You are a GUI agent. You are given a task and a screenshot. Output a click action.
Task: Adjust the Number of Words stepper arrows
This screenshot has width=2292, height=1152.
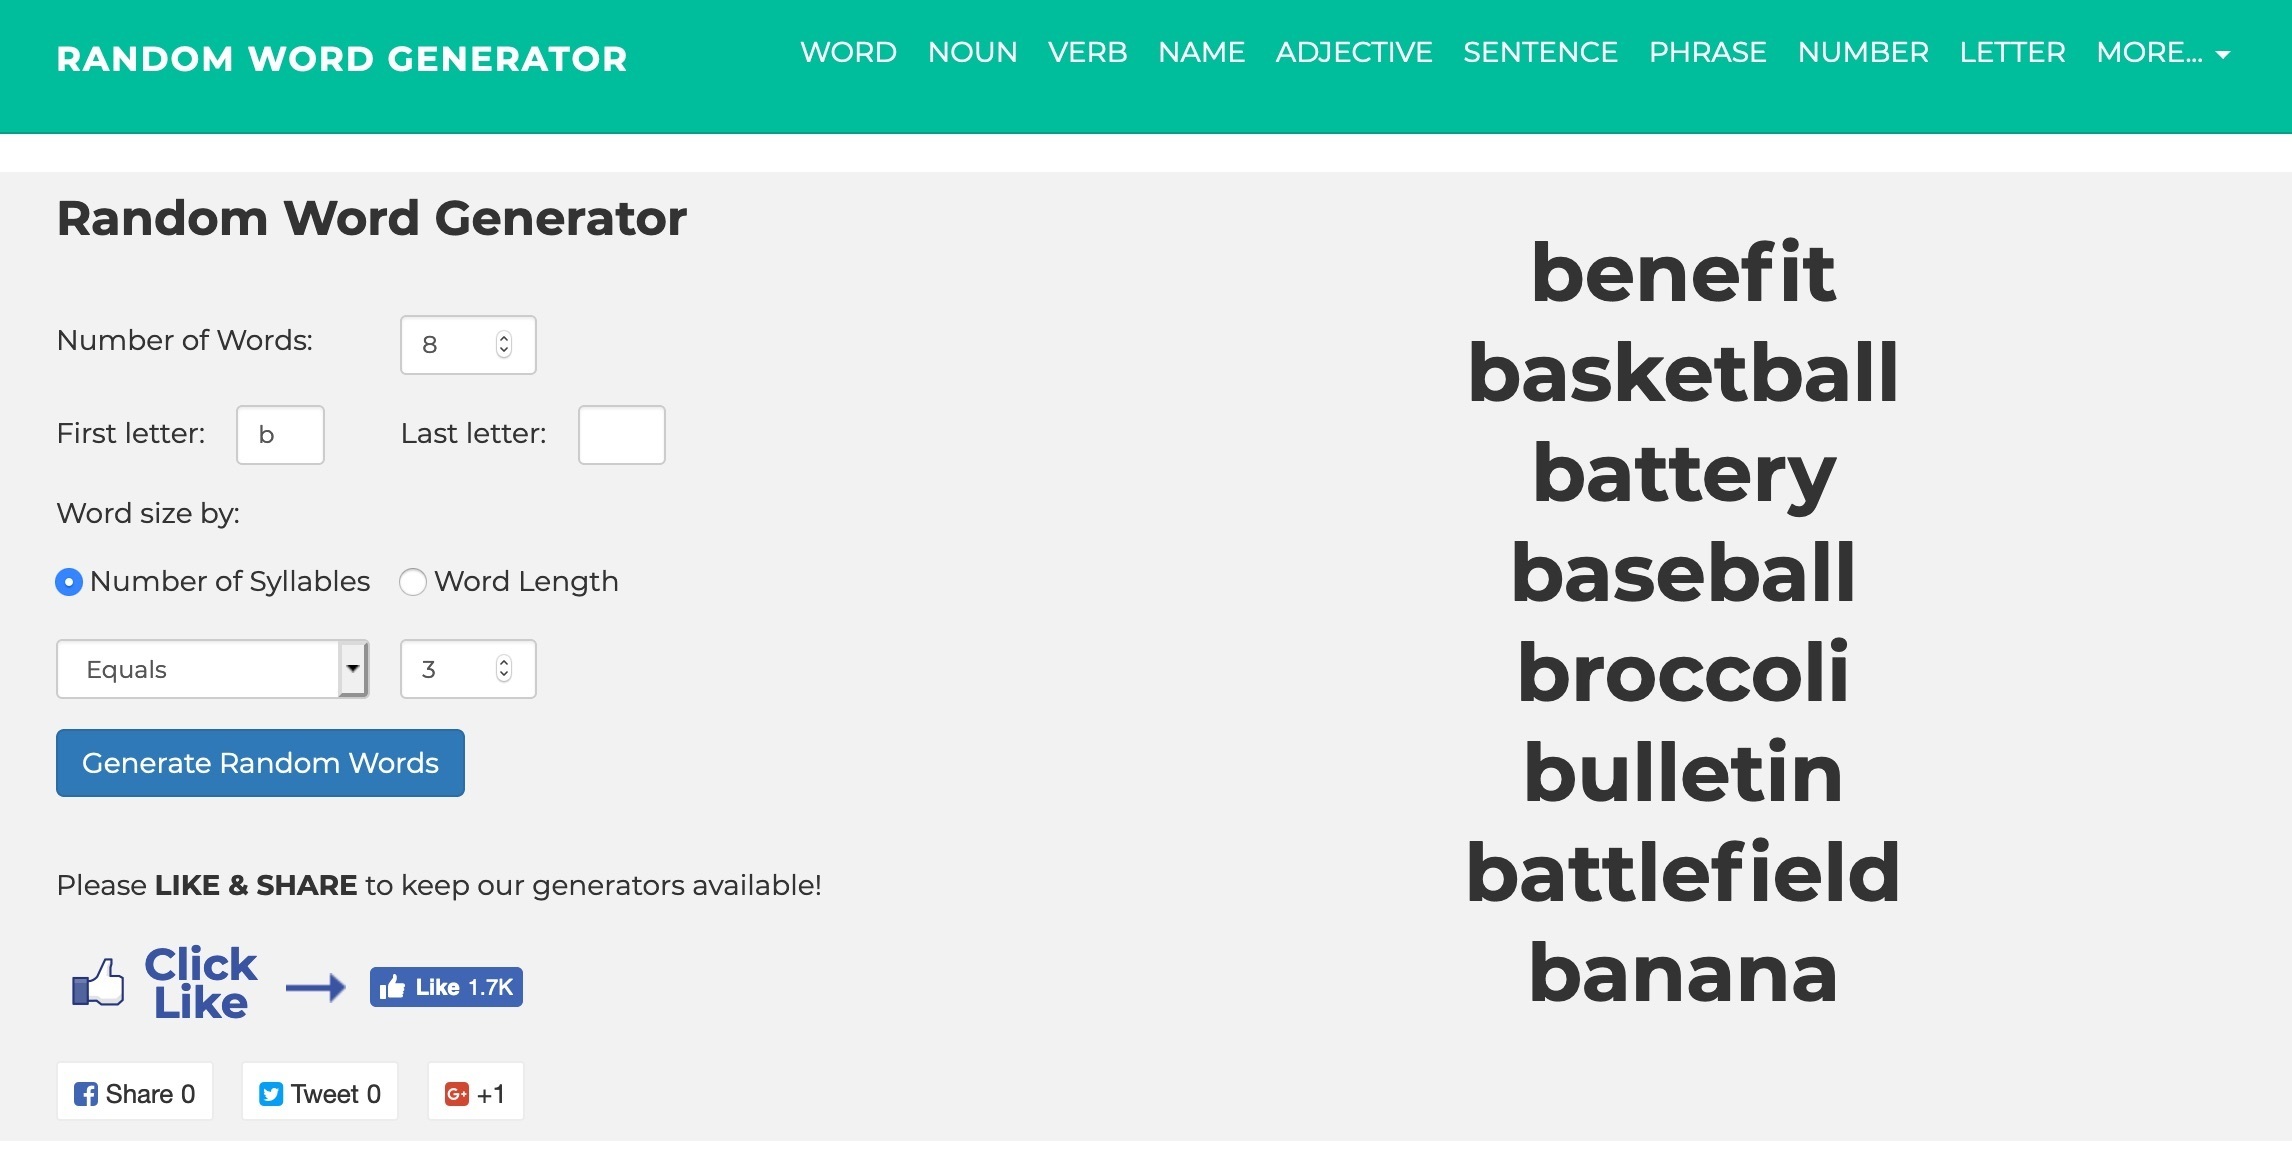coord(504,345)
